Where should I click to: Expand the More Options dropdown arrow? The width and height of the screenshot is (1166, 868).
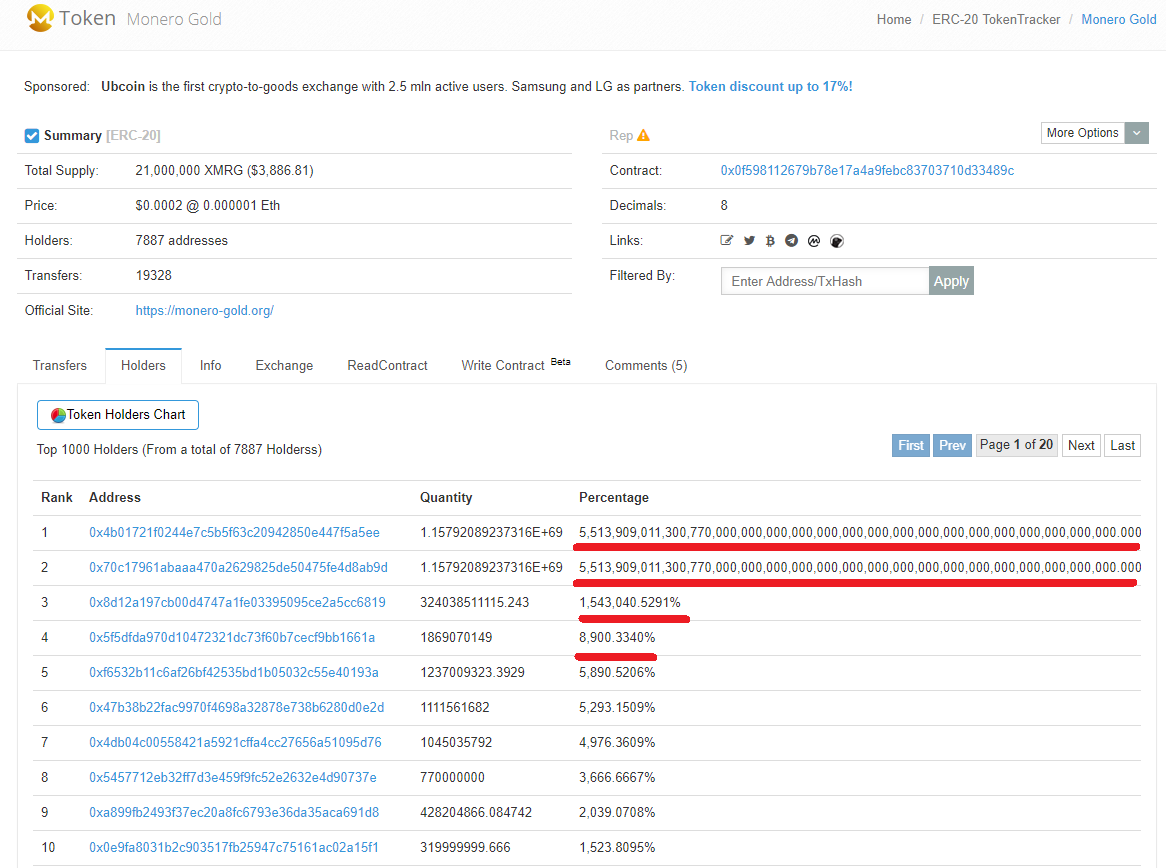point(1136,133)
